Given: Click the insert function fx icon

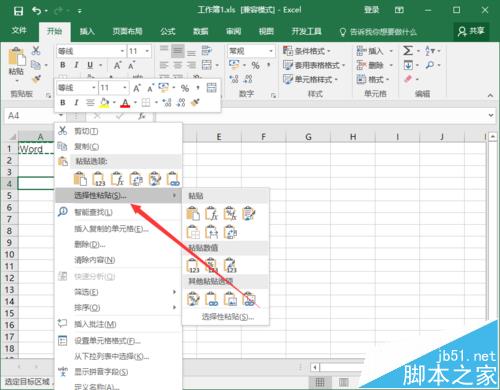Looking at the screenshot, I should pos(142,116).
